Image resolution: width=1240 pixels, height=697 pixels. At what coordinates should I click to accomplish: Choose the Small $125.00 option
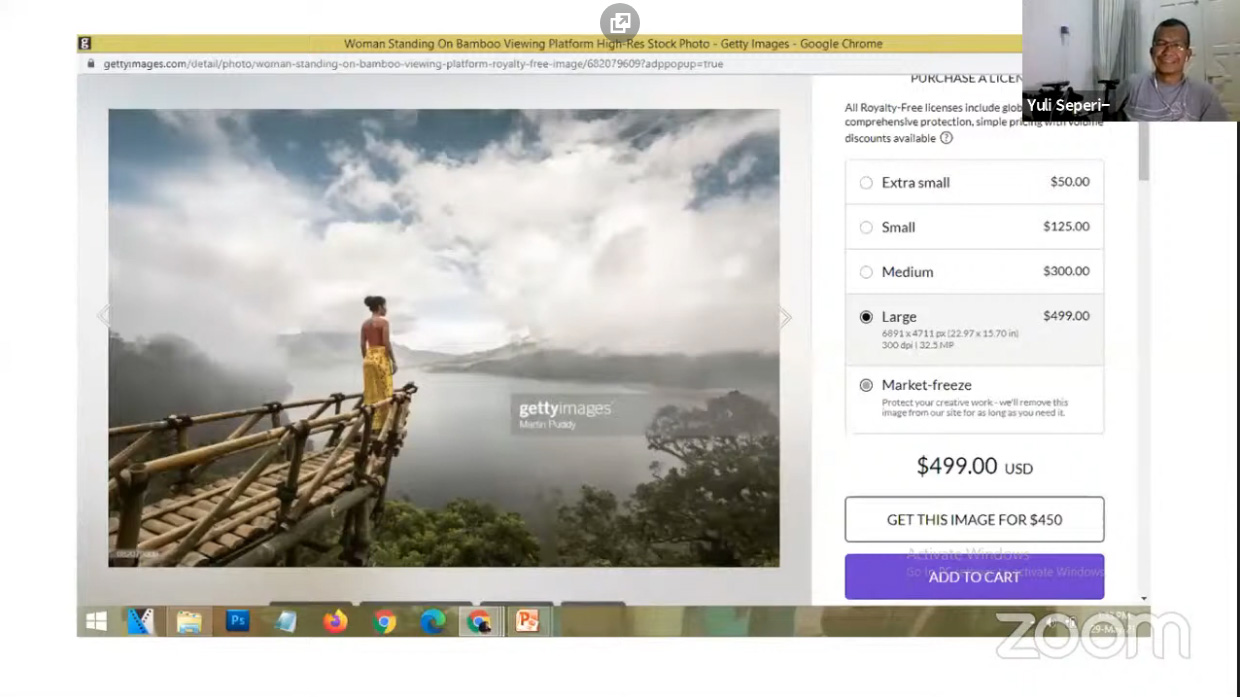tap(866, 227)
